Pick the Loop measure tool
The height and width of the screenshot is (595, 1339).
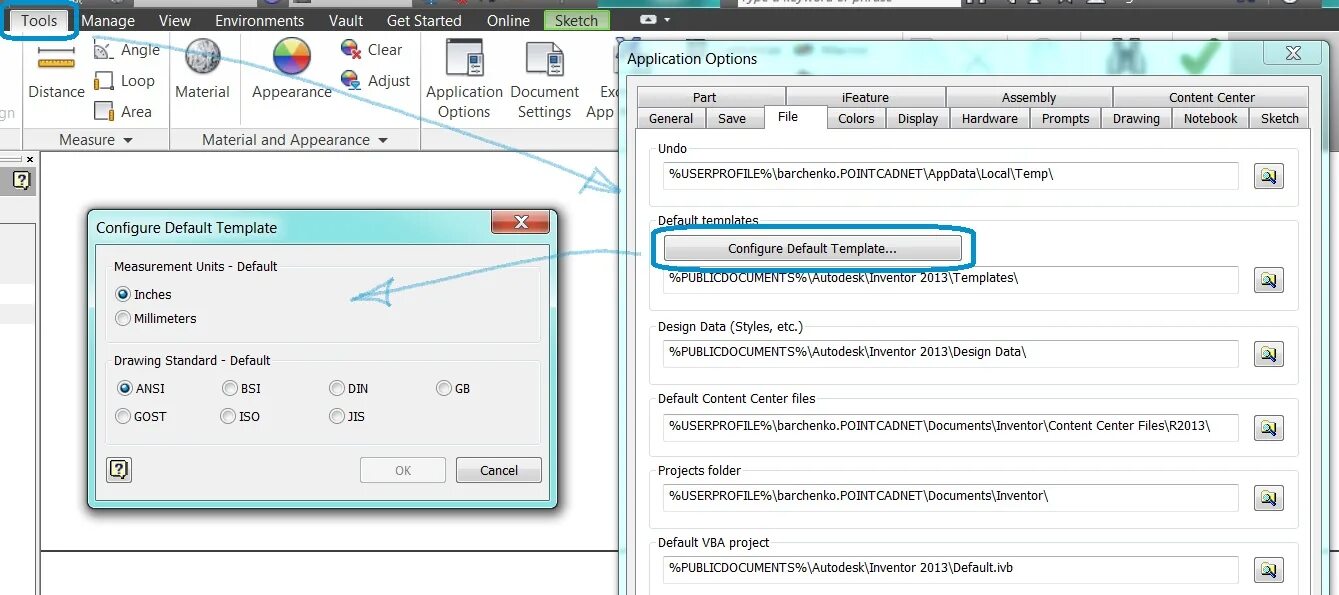pos(125,81)
